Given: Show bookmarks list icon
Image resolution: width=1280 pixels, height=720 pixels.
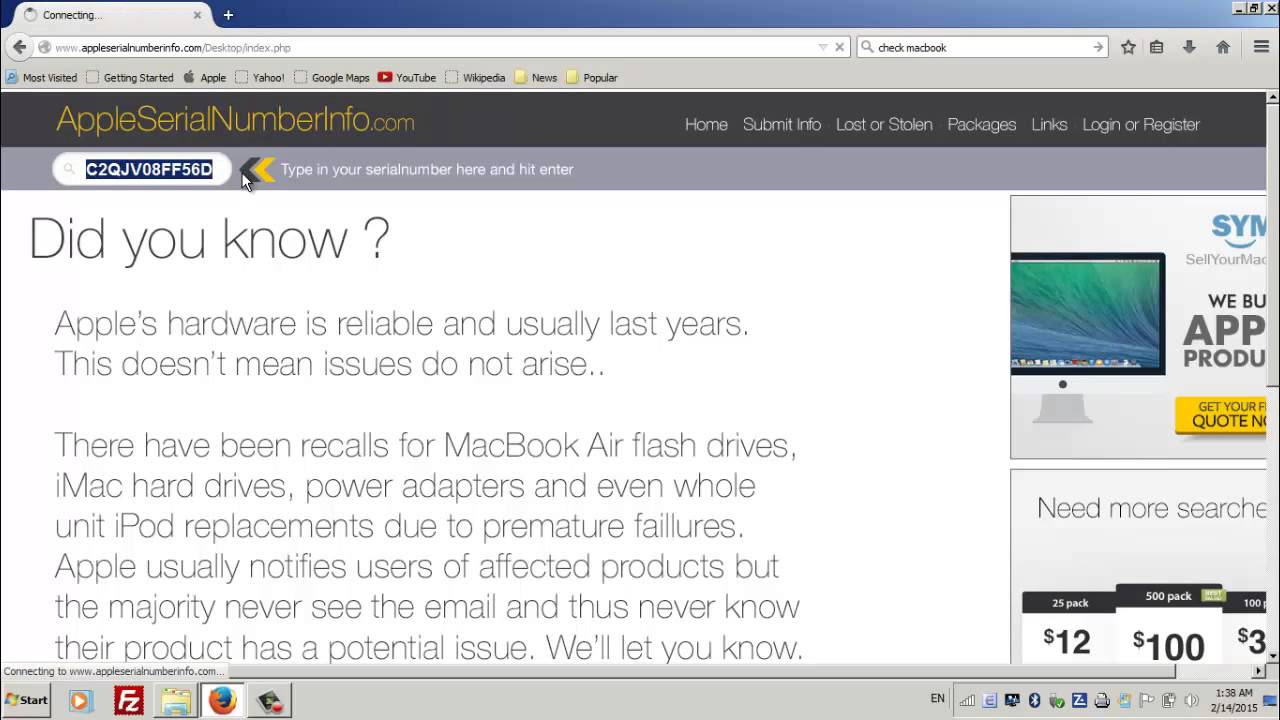Looking at the screenshot, I should point(1157,47).
